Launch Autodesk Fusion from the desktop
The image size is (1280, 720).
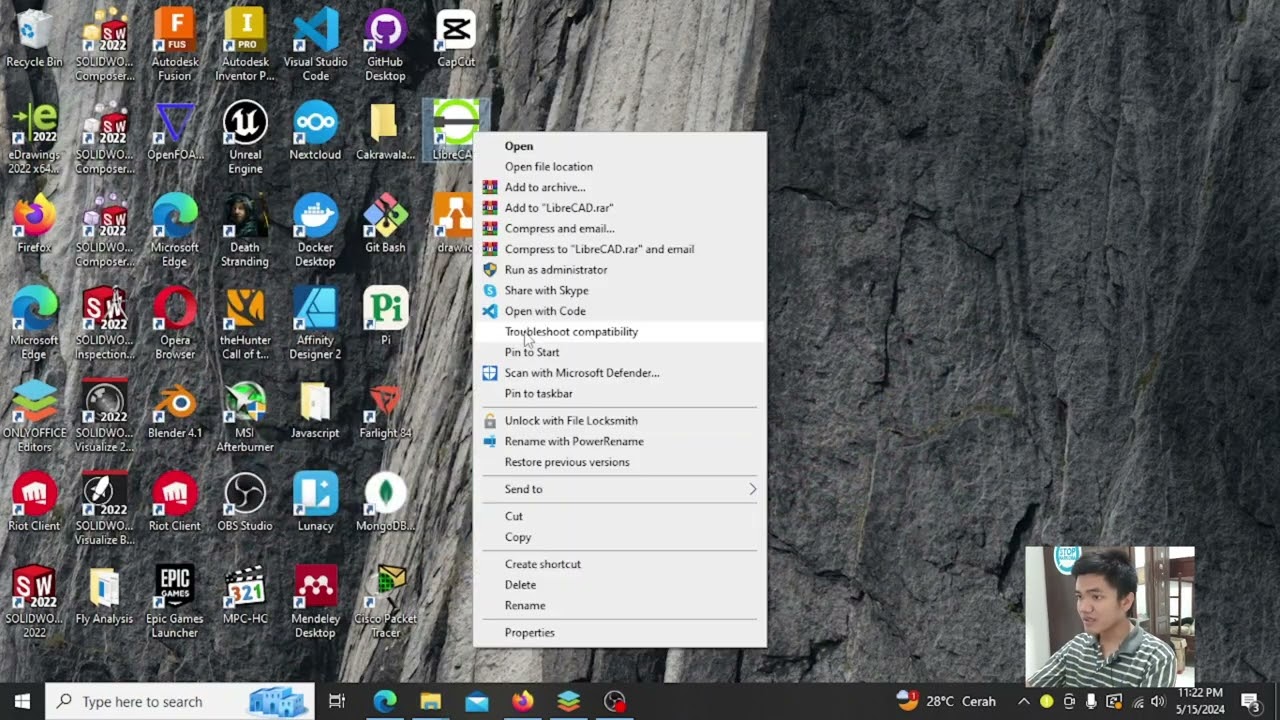tap(175, 46)
